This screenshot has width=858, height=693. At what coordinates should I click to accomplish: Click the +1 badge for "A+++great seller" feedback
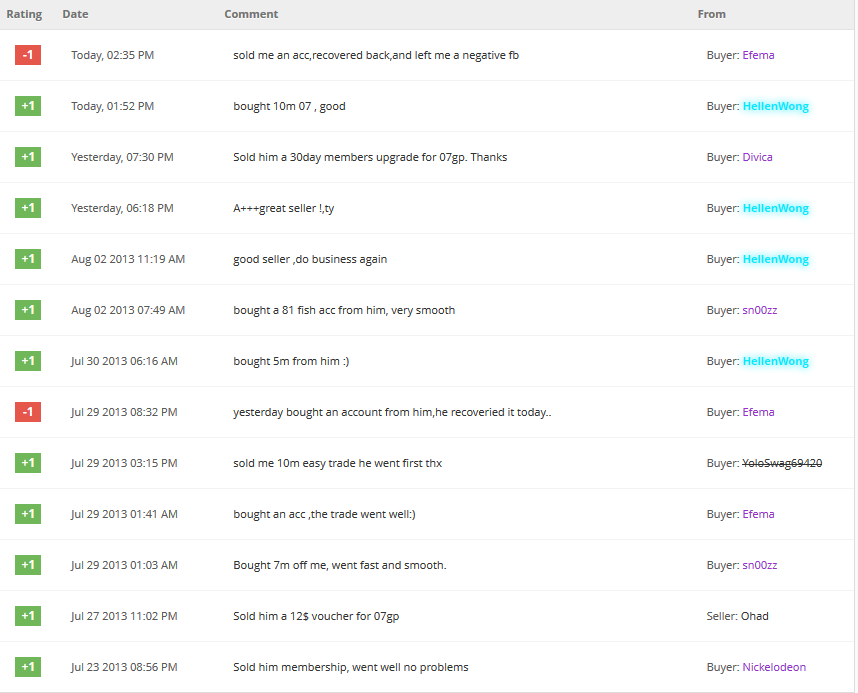28,208
